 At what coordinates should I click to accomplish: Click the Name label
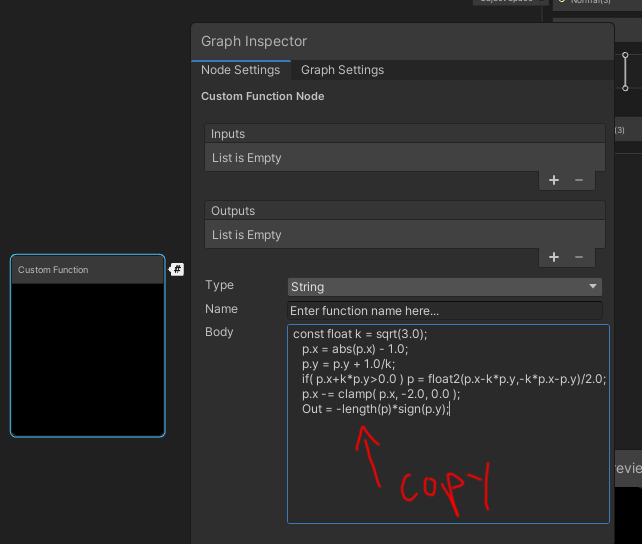(221, 309)
